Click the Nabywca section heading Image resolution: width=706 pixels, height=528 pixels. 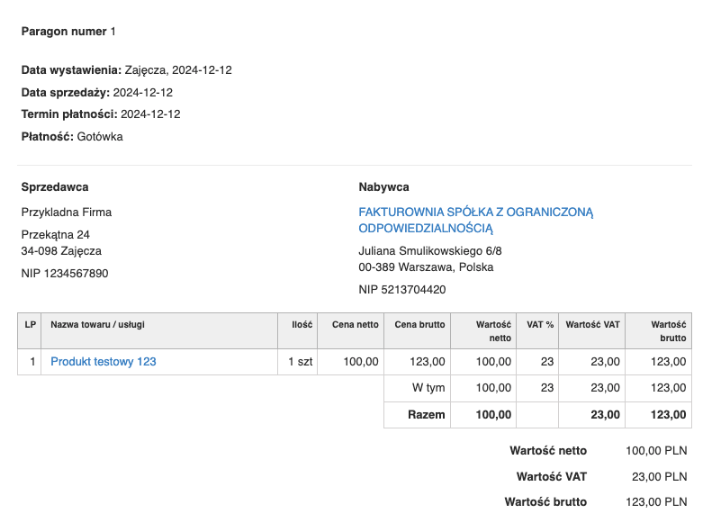pos(384,187)
